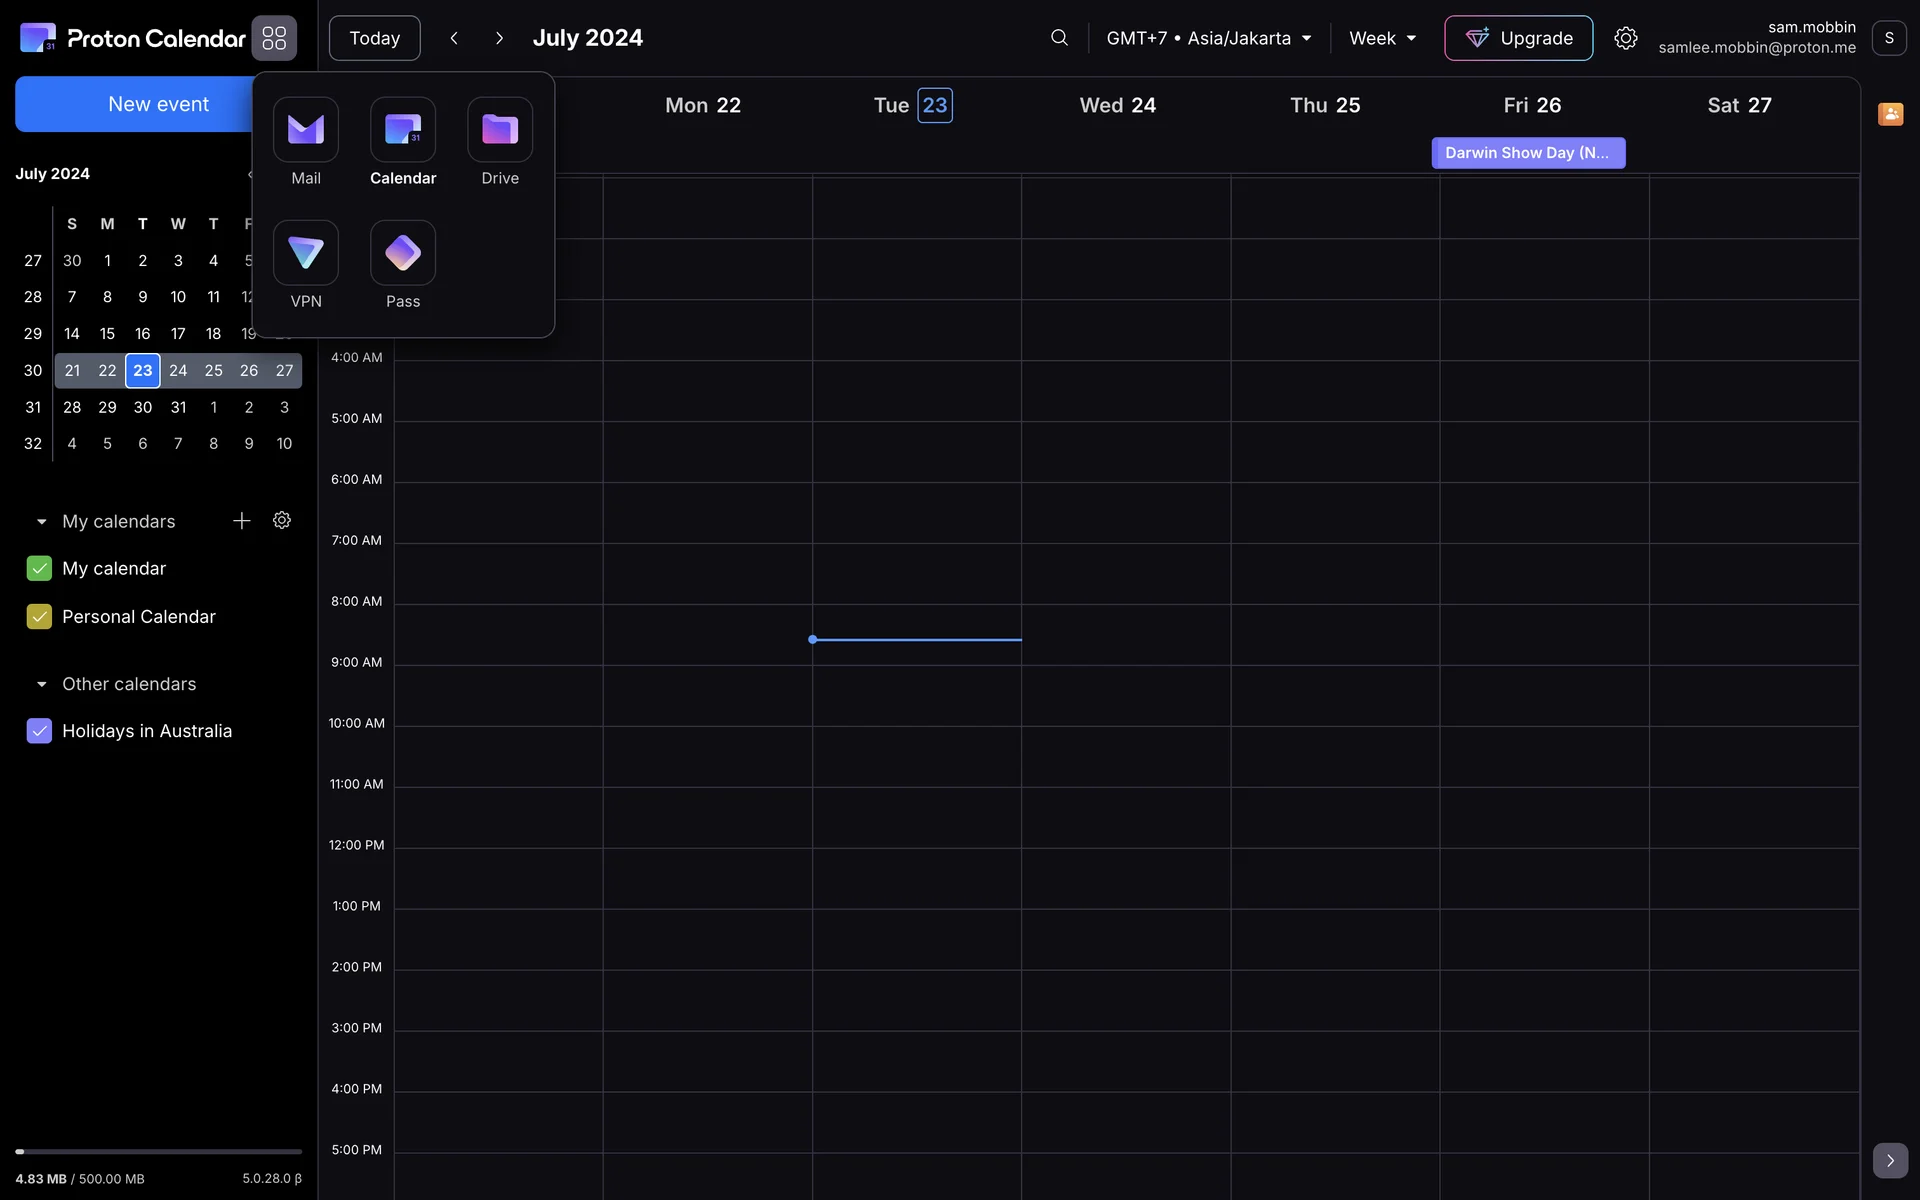This screenshot has height=1200, width=1920.
Task: Collapse the Other calendars section
Action: pyautogui.click(x=42, y=684)
